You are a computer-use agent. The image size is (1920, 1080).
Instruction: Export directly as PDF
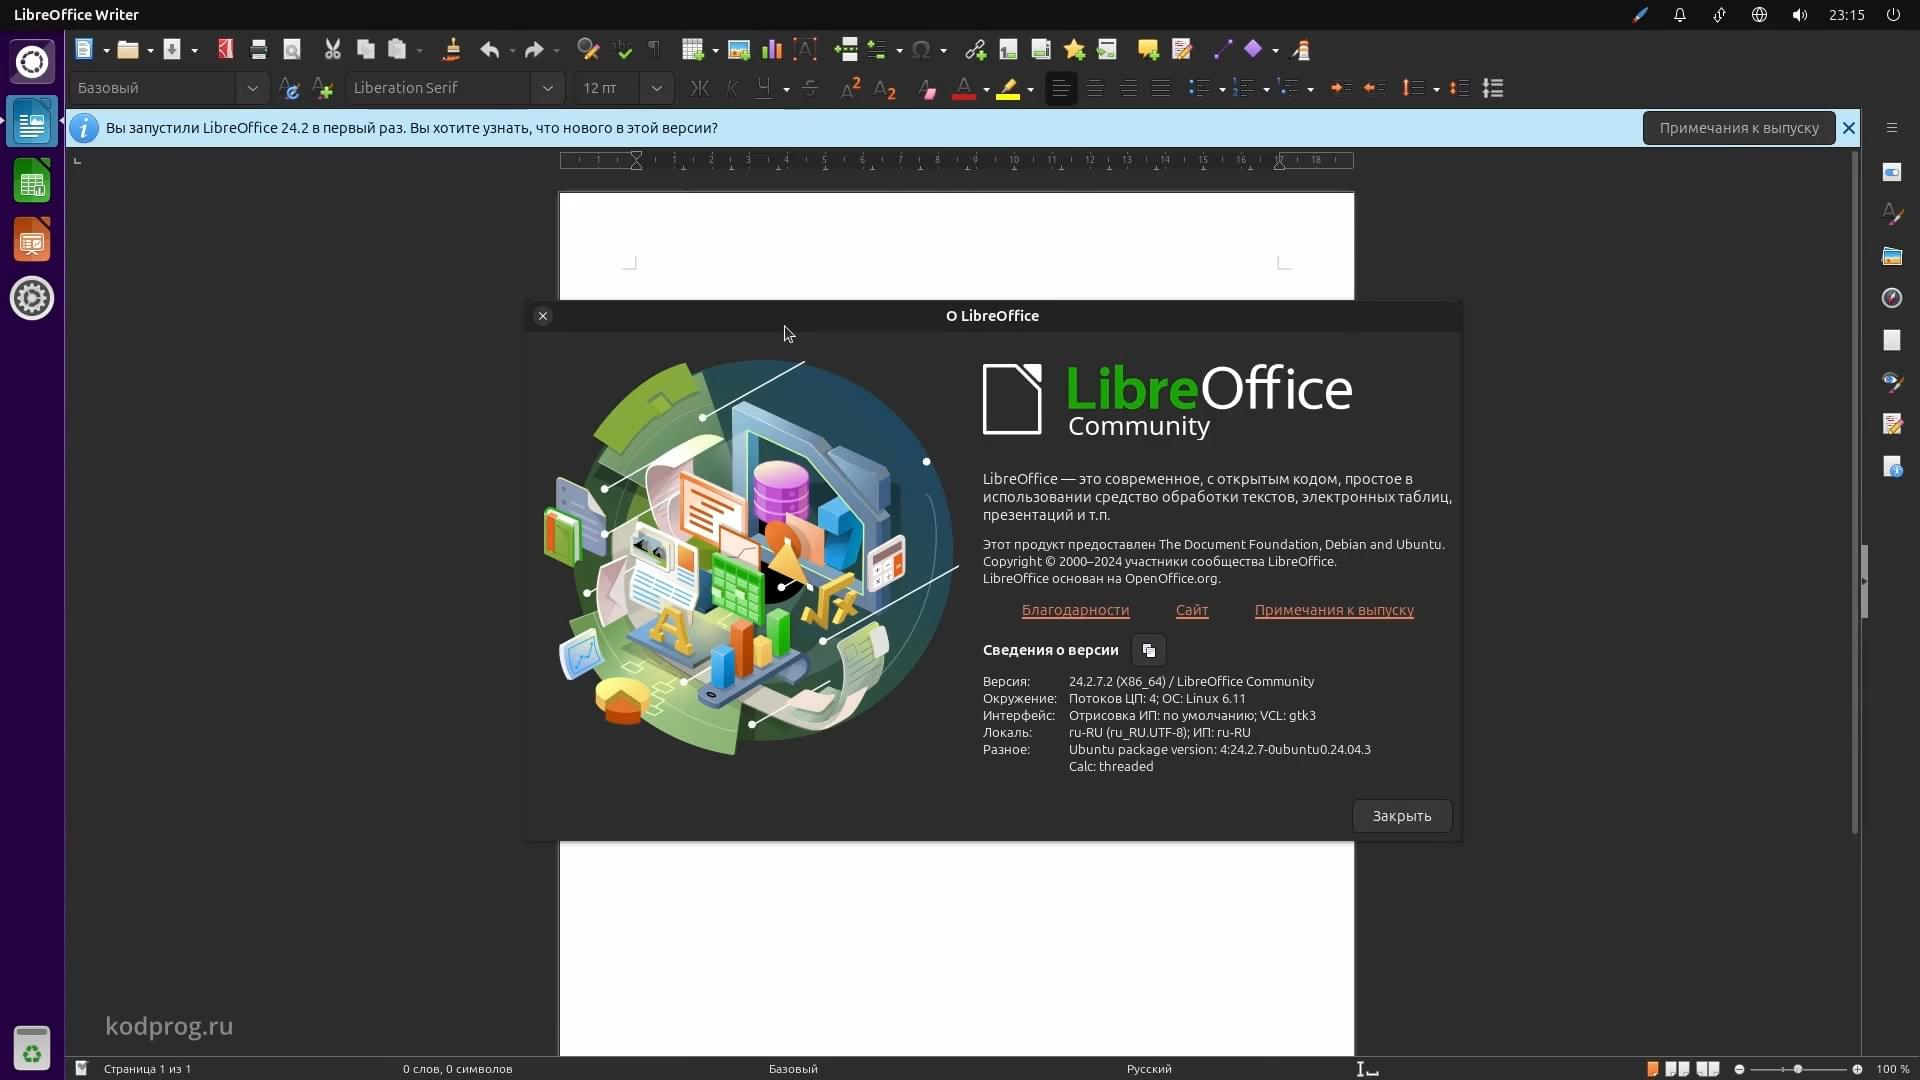(226, 49)
